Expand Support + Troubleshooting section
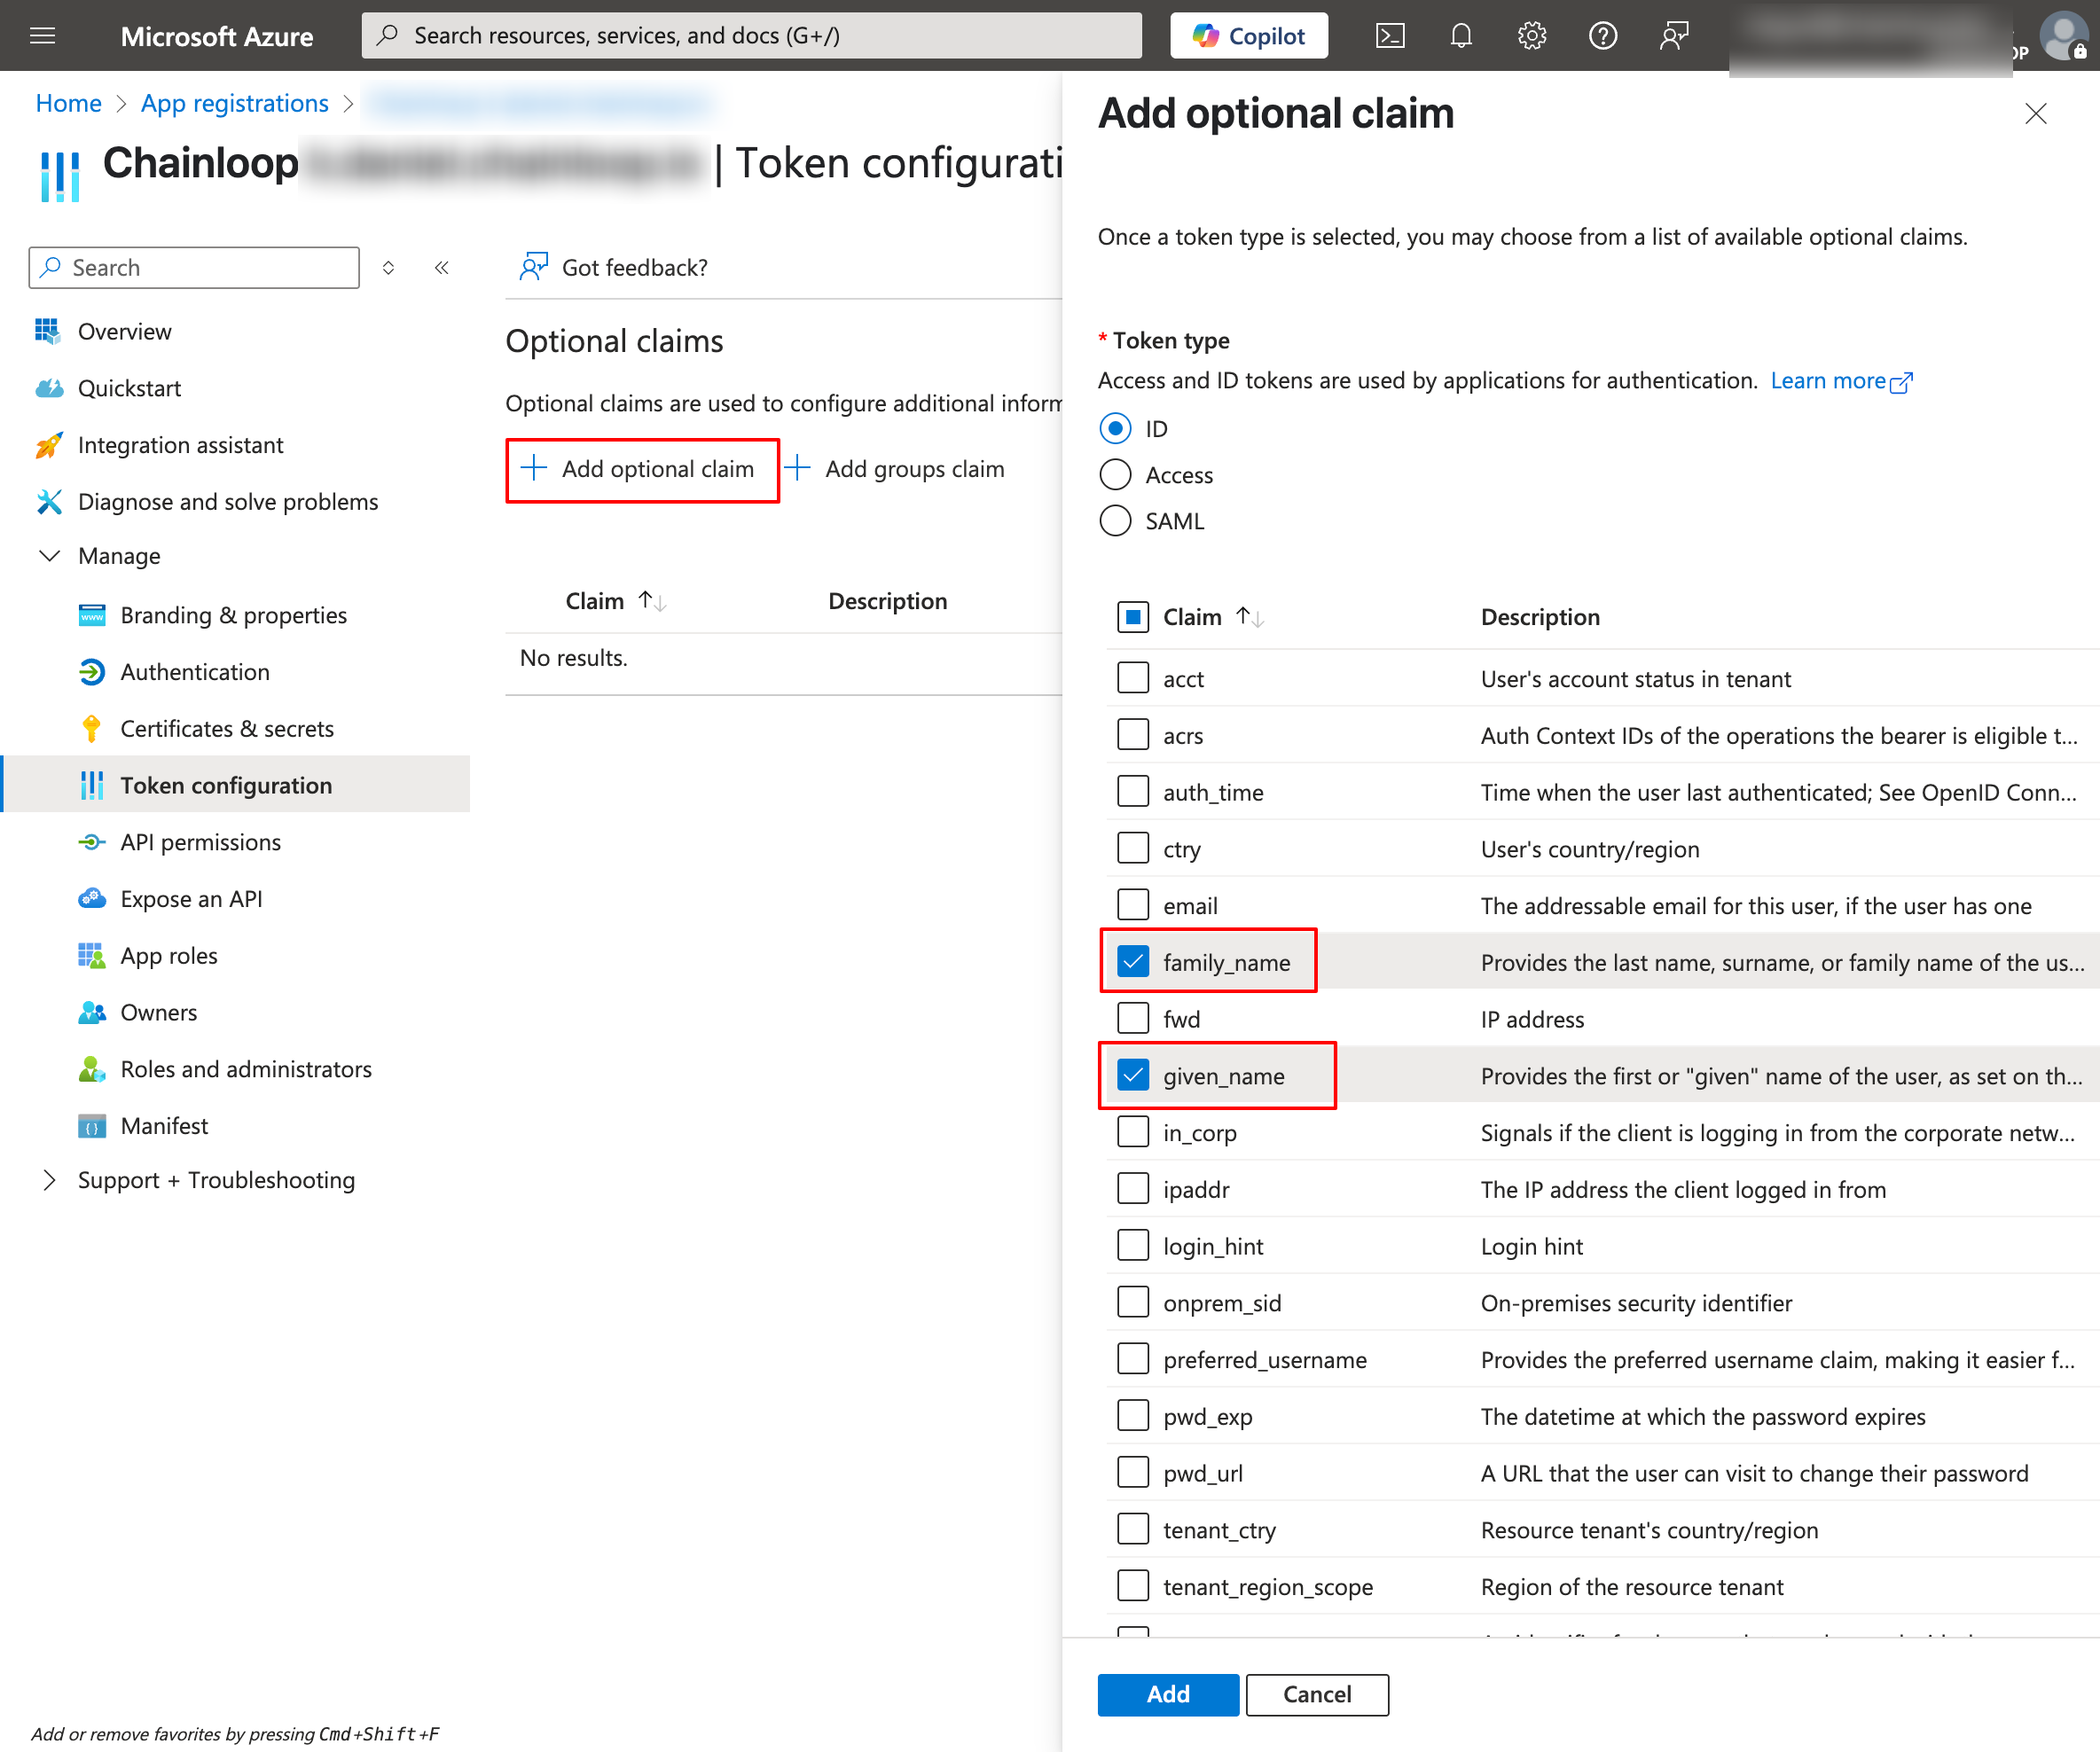This screenshot has width=2100, height=1752. 49,1180
